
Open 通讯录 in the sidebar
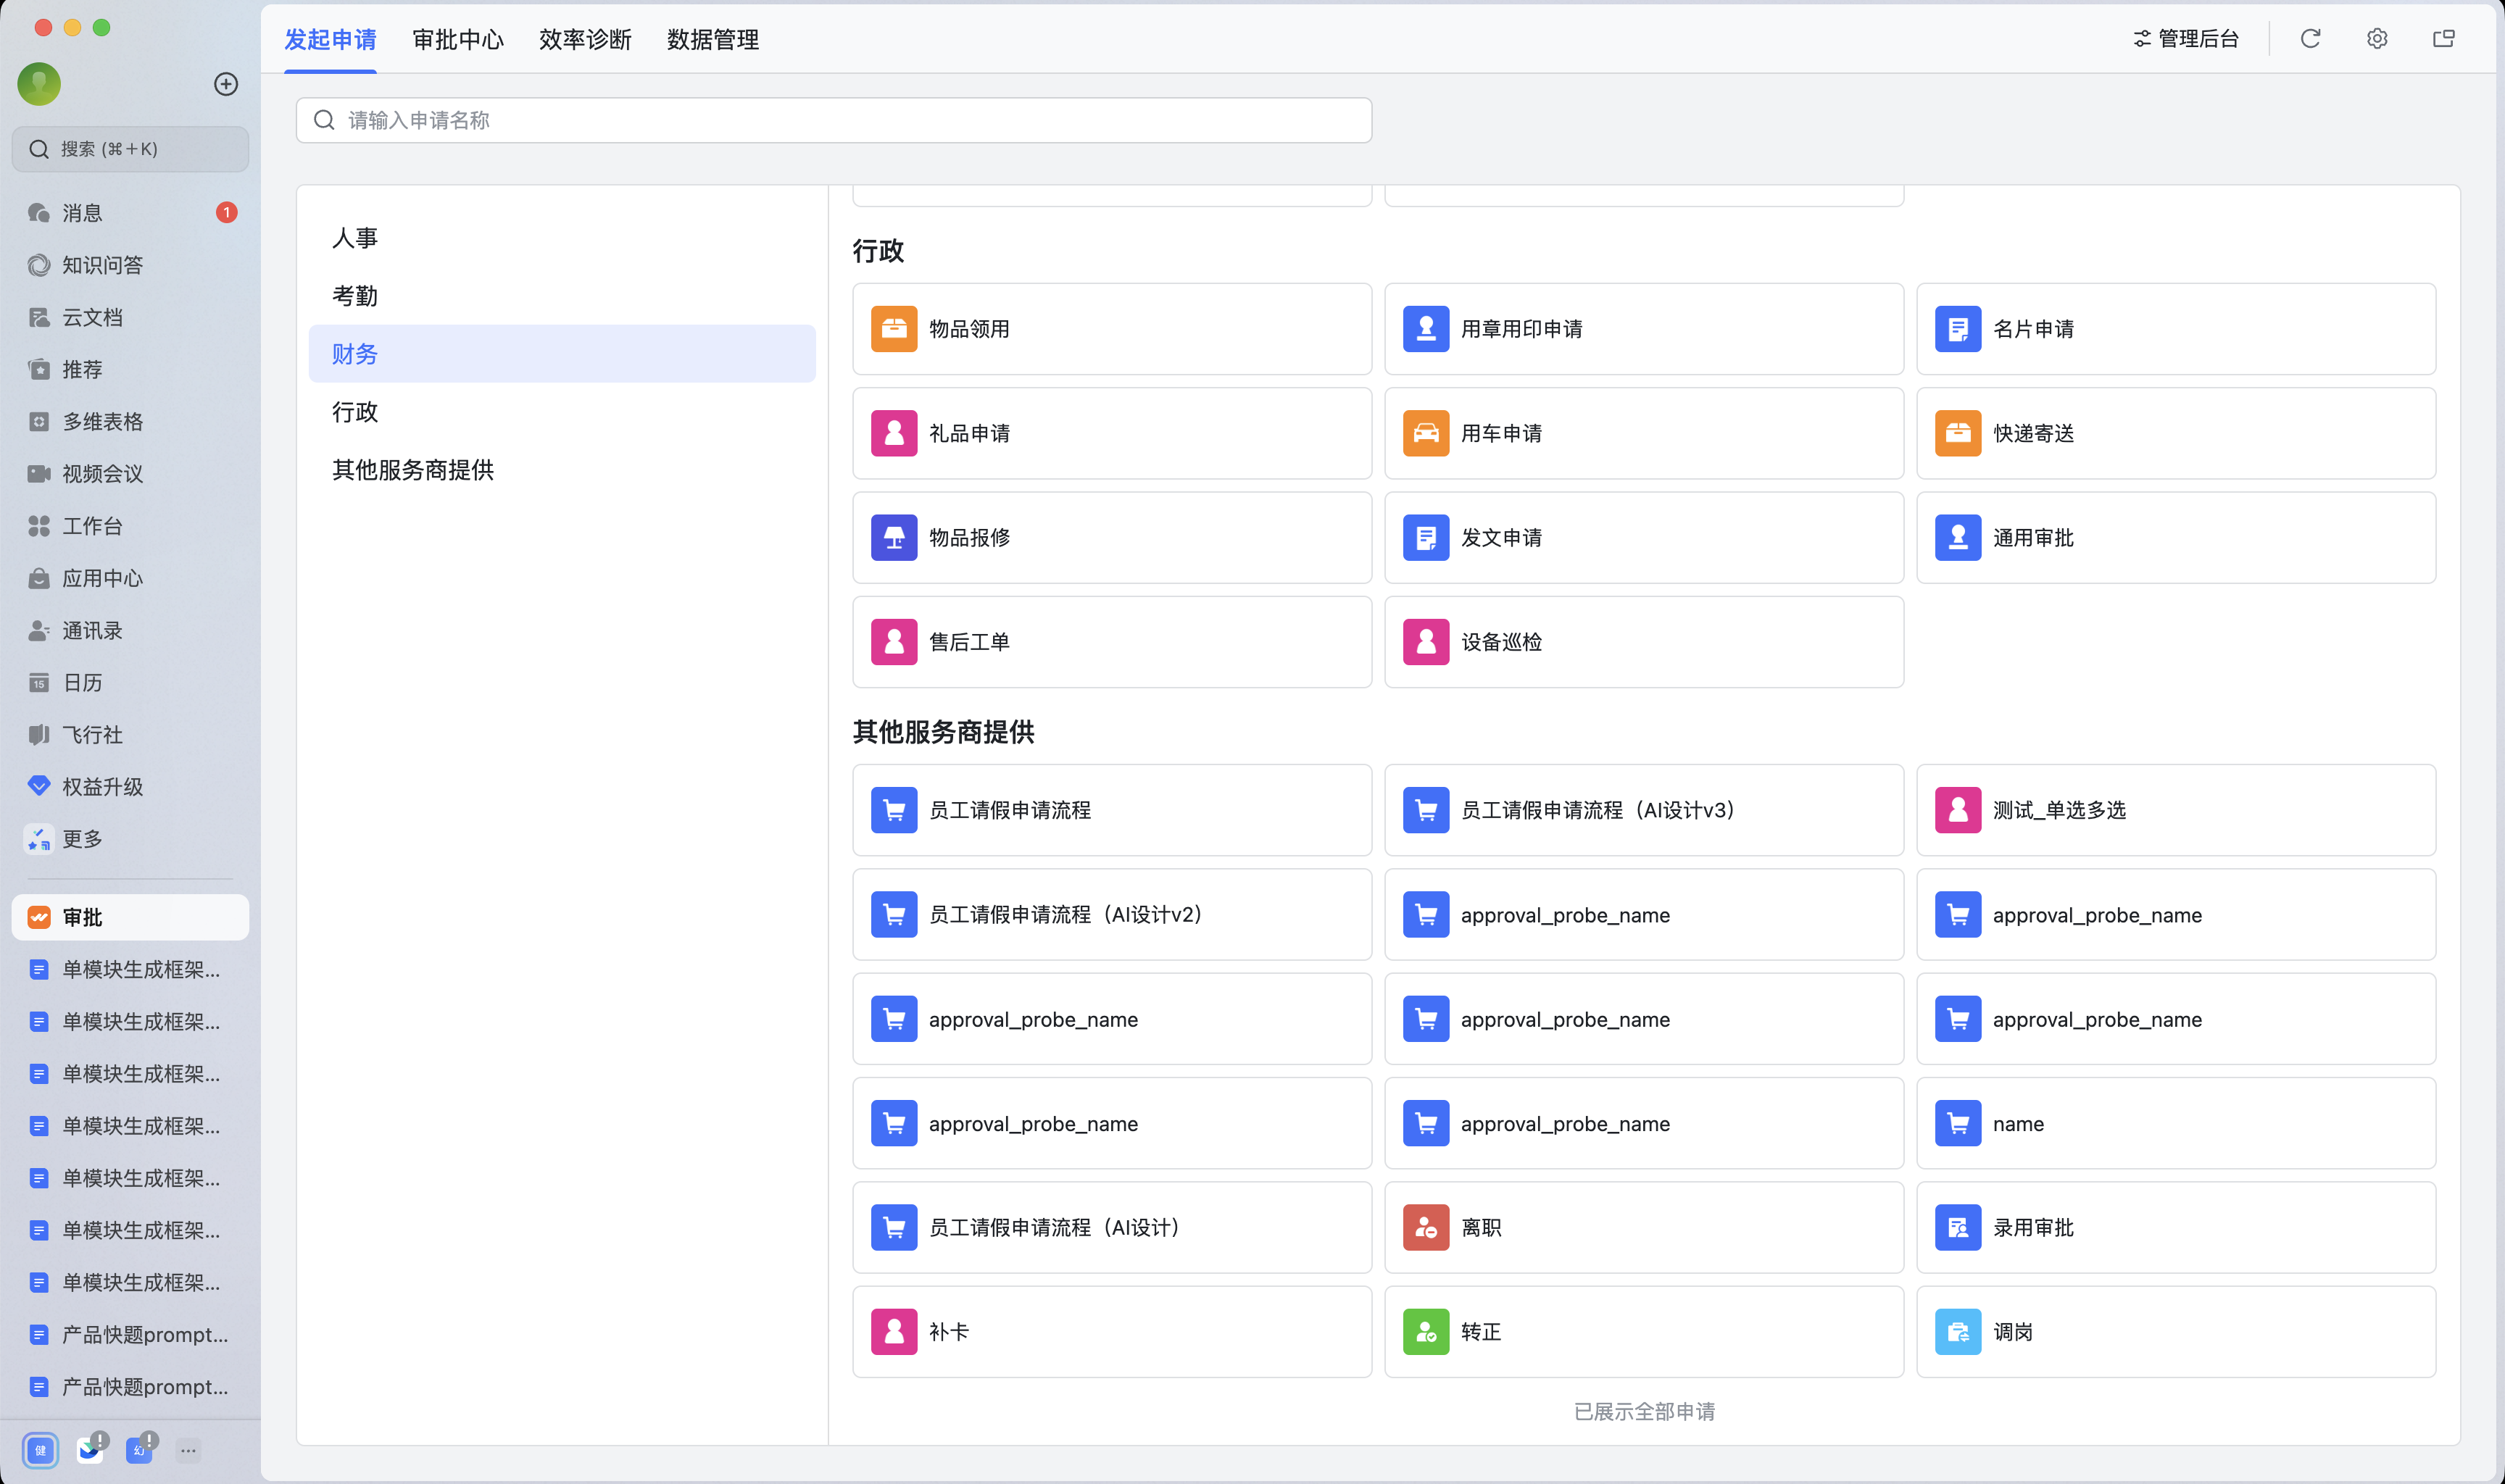[x=130, y=630]
